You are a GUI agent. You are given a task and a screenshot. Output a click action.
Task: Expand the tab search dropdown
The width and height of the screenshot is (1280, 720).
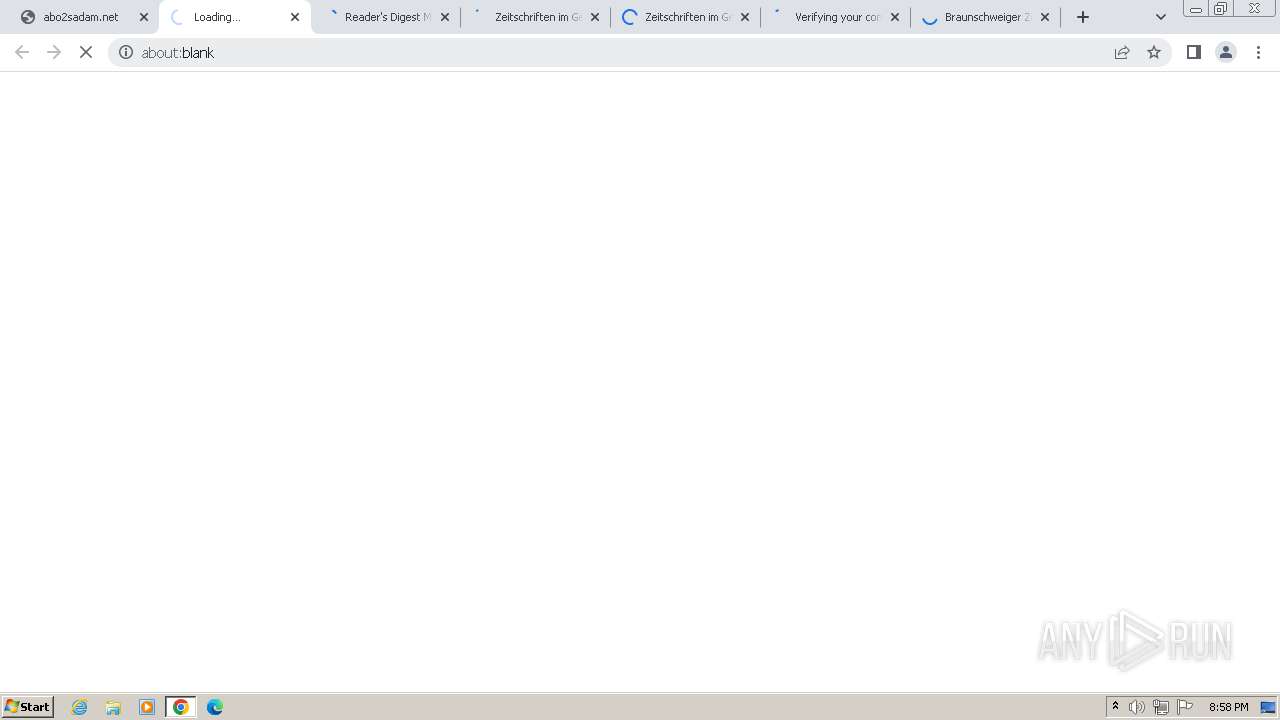point(1161,17)
